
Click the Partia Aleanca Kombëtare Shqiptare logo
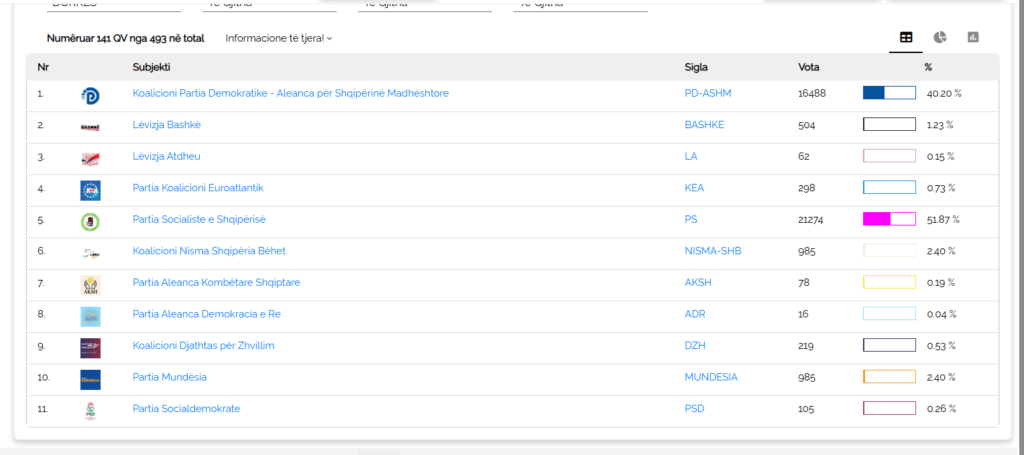90,285
